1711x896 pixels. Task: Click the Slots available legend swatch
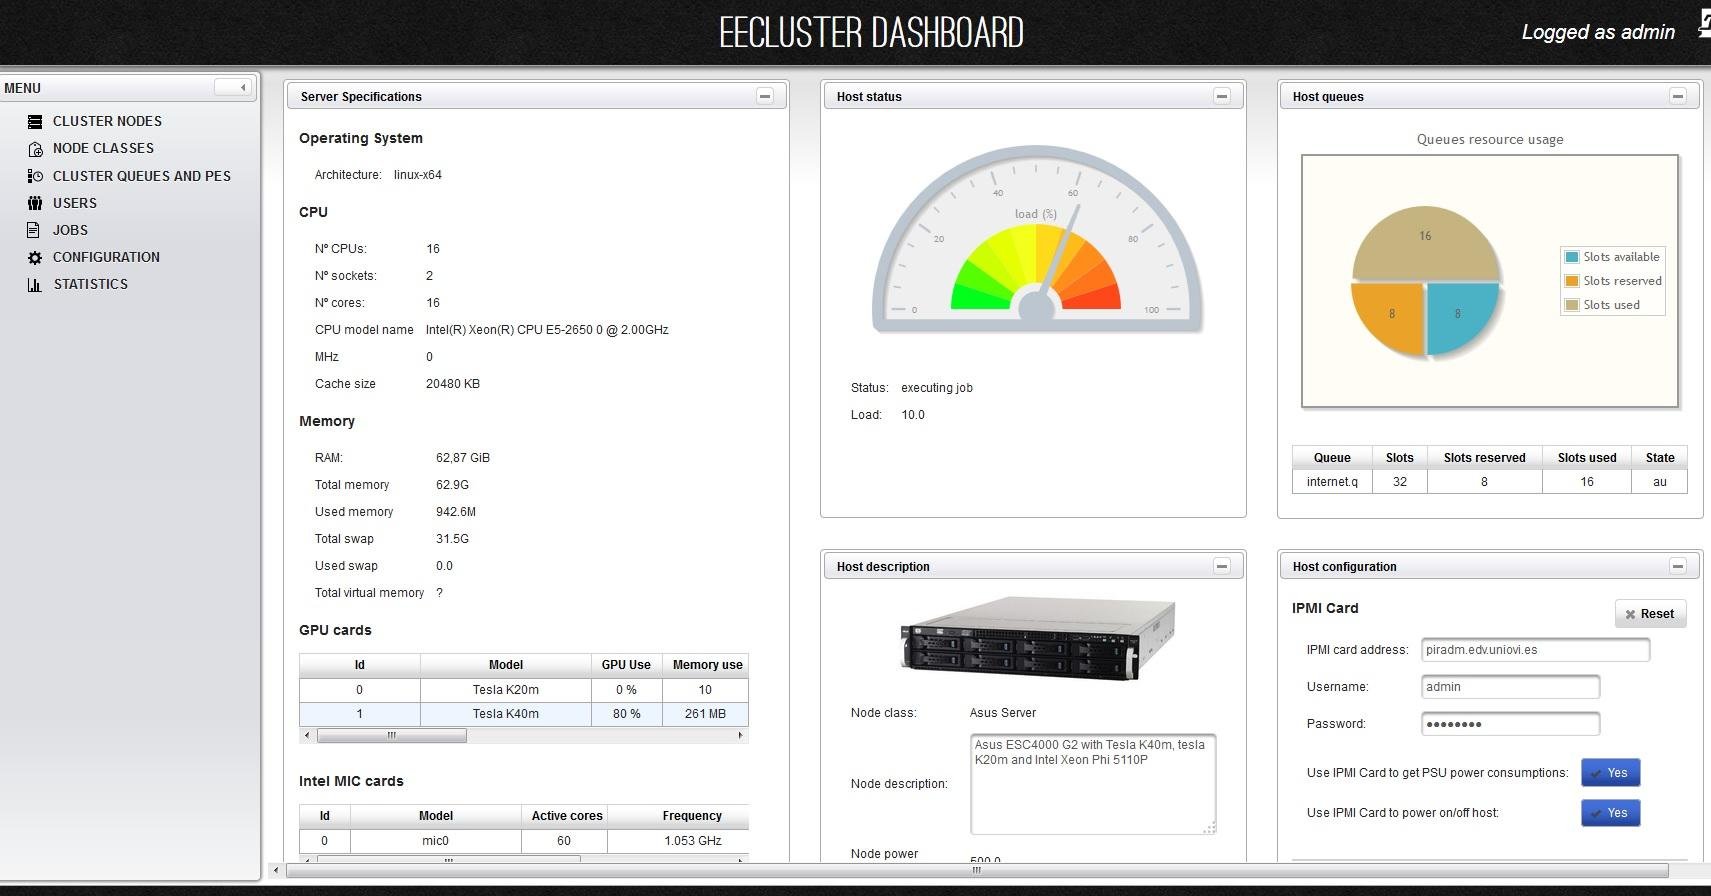[x=1572, y=257]
